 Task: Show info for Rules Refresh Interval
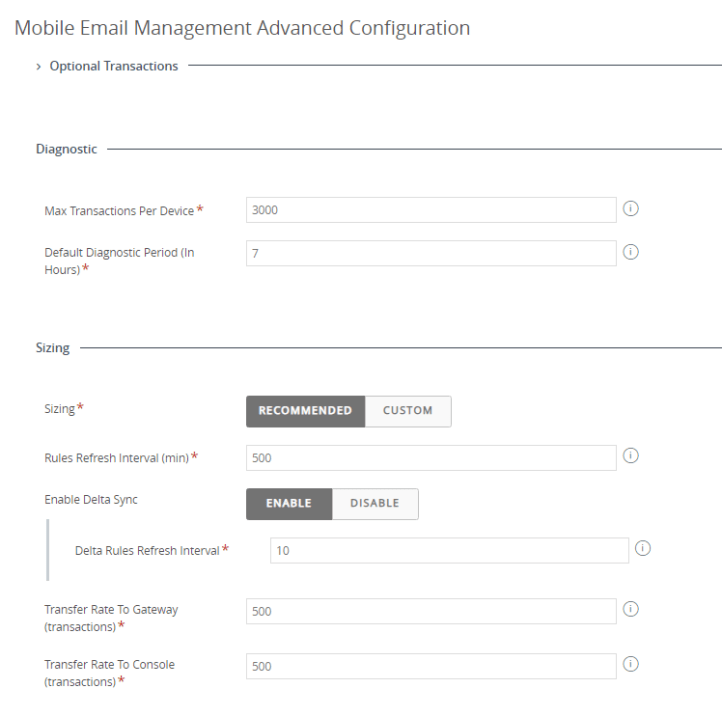tap(631, 456)
